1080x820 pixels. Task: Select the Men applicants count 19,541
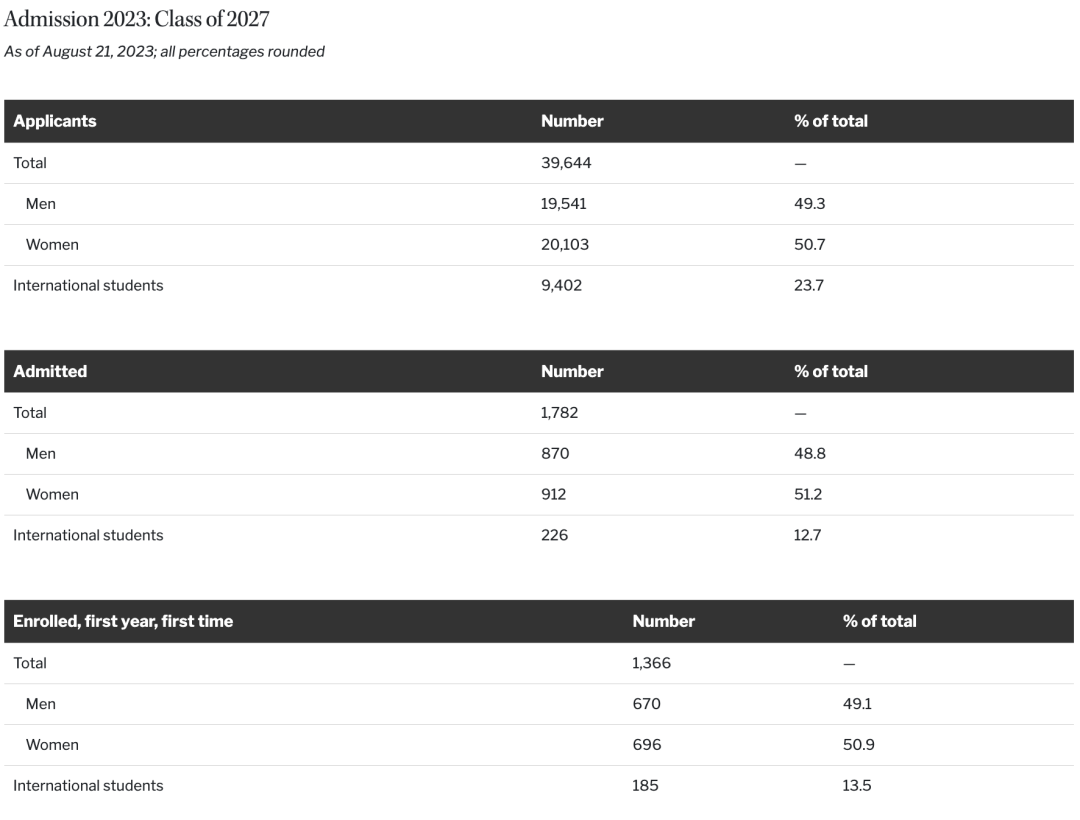click(563, 204)
